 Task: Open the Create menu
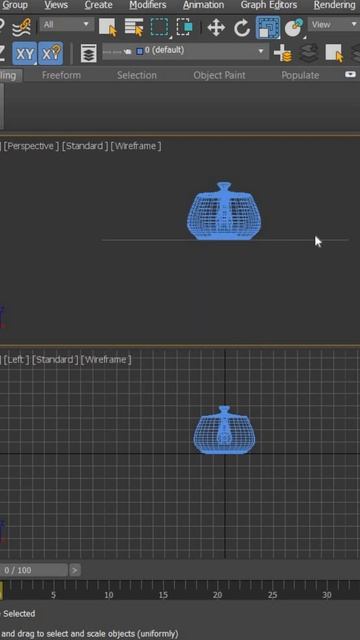(x=98, y=5)
